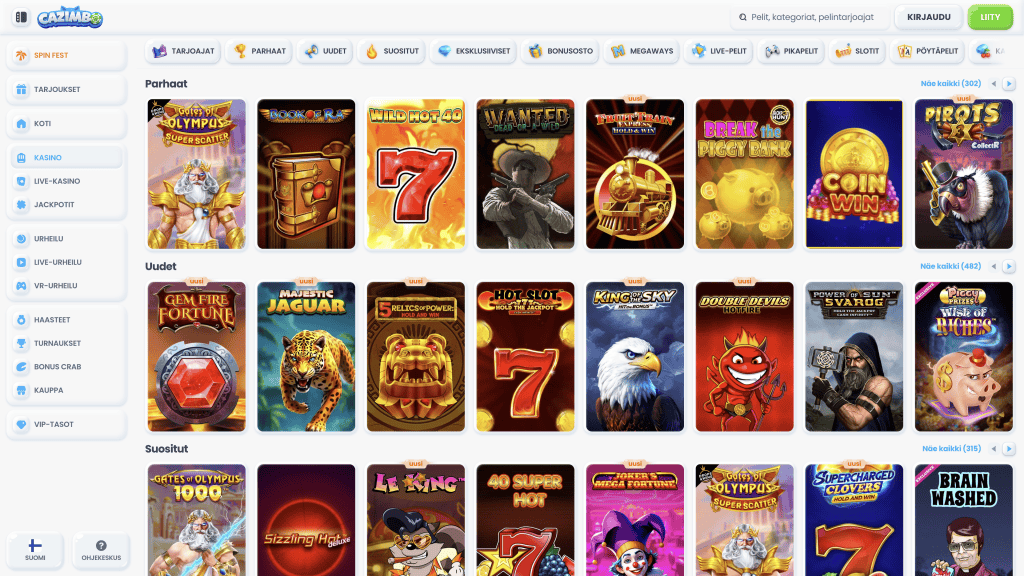Click Näe kaikki (482) link
This screenshot has width=1024, height=576.
tap(950, 266)
